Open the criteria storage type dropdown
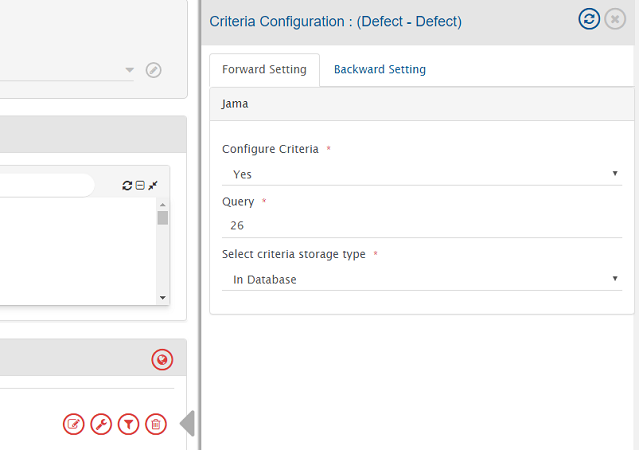Viewport: 639px width, 450px height. [x=421, y=280]
